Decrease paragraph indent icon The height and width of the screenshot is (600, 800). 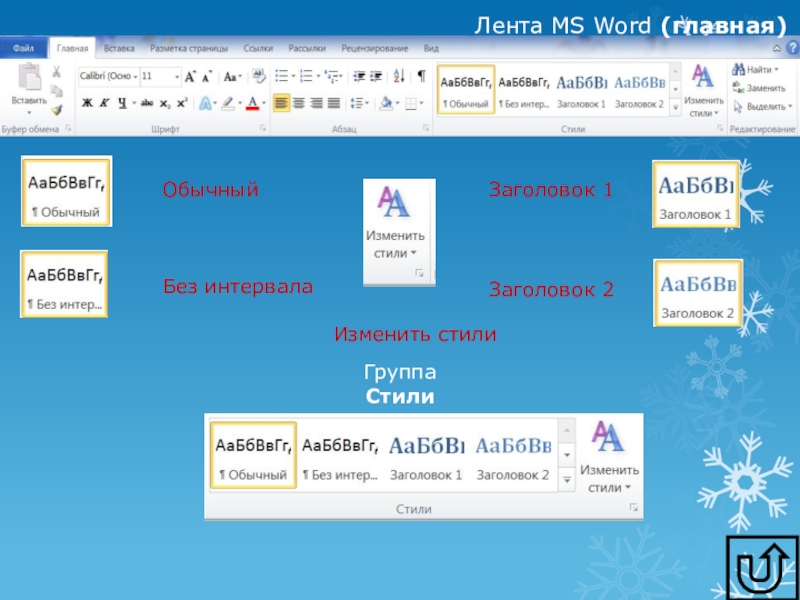click(x=359, y=76)
